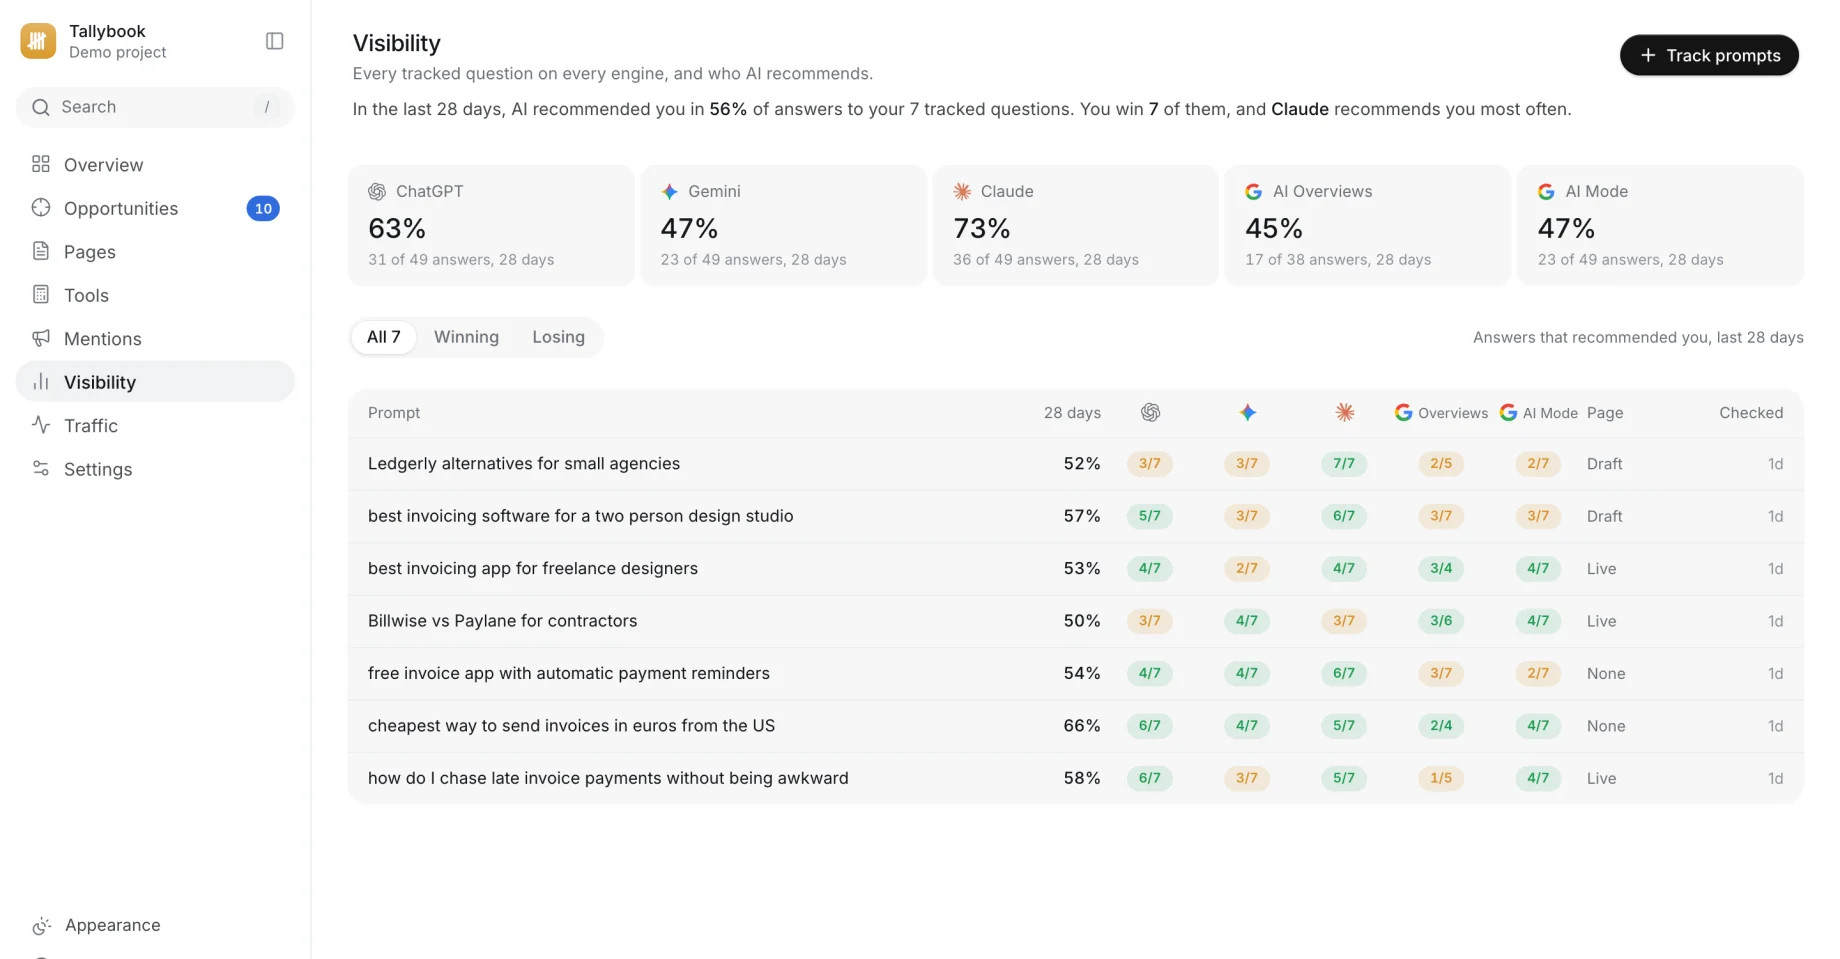
Task: Open the Claude 73% summary card
Action: click(x=1076, y=226)
